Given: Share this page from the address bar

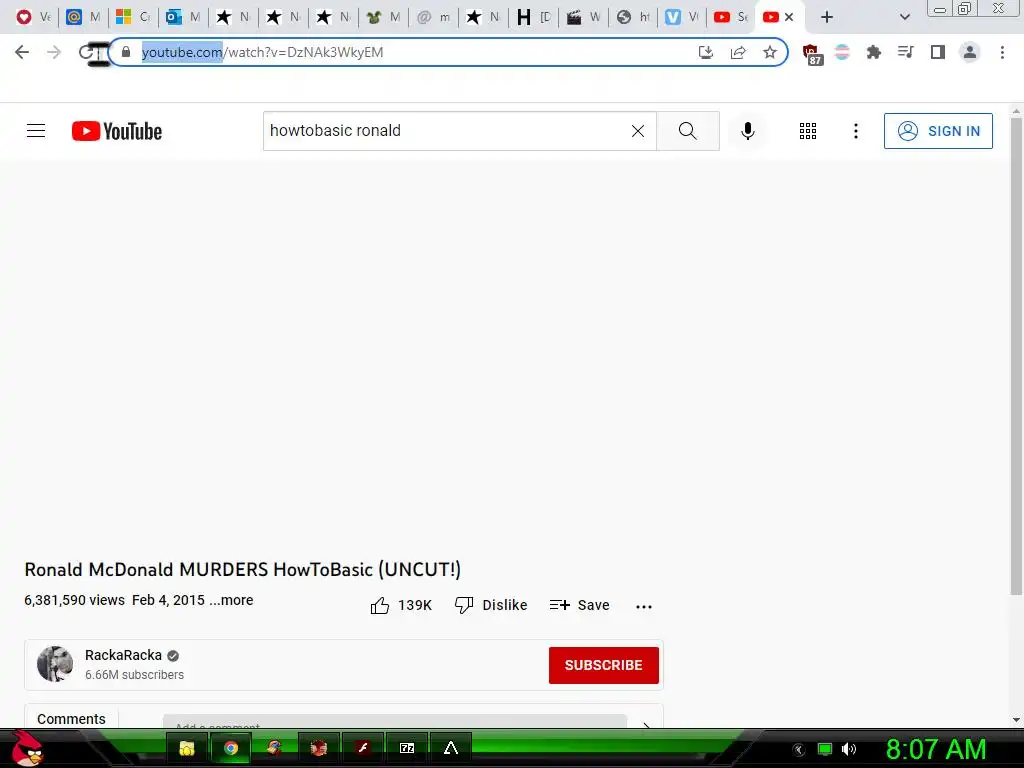Looking at the screenshot, I should pos(738,52).
